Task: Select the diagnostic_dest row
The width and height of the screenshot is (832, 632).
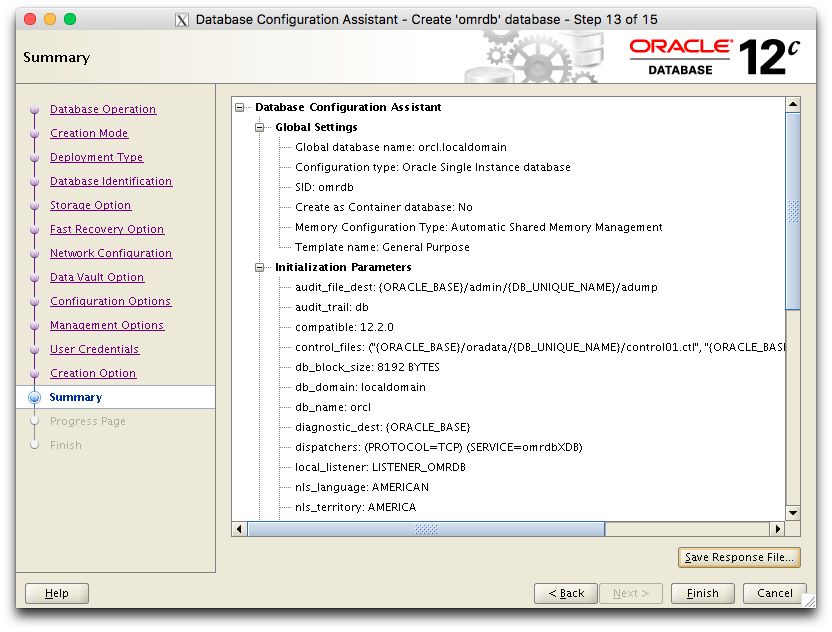Action: click(383, 428)
